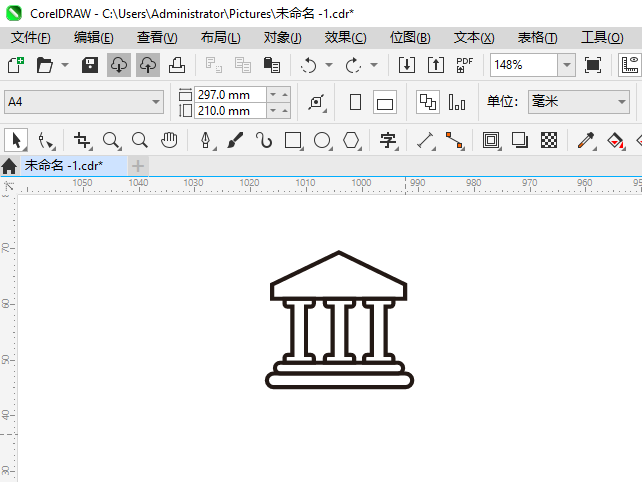
Task: Click Publish to PDF icon
Action: pos(465,65)
